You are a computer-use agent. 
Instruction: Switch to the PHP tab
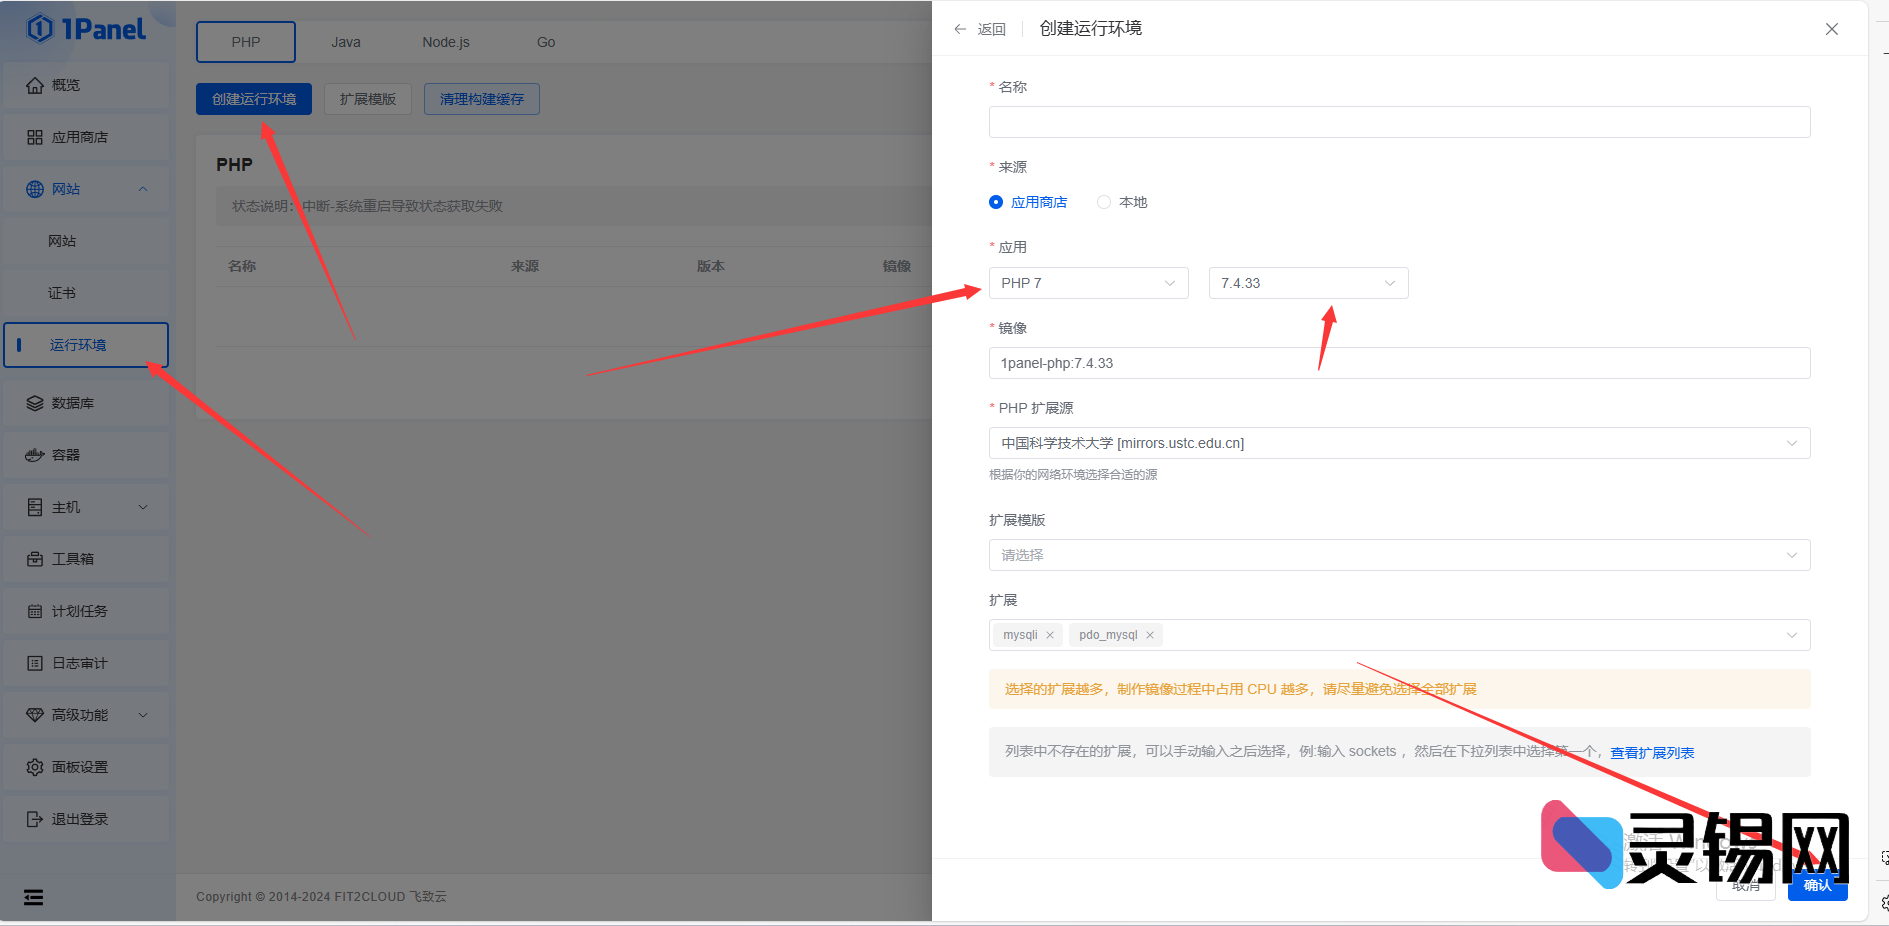click(x=246, y=42)
